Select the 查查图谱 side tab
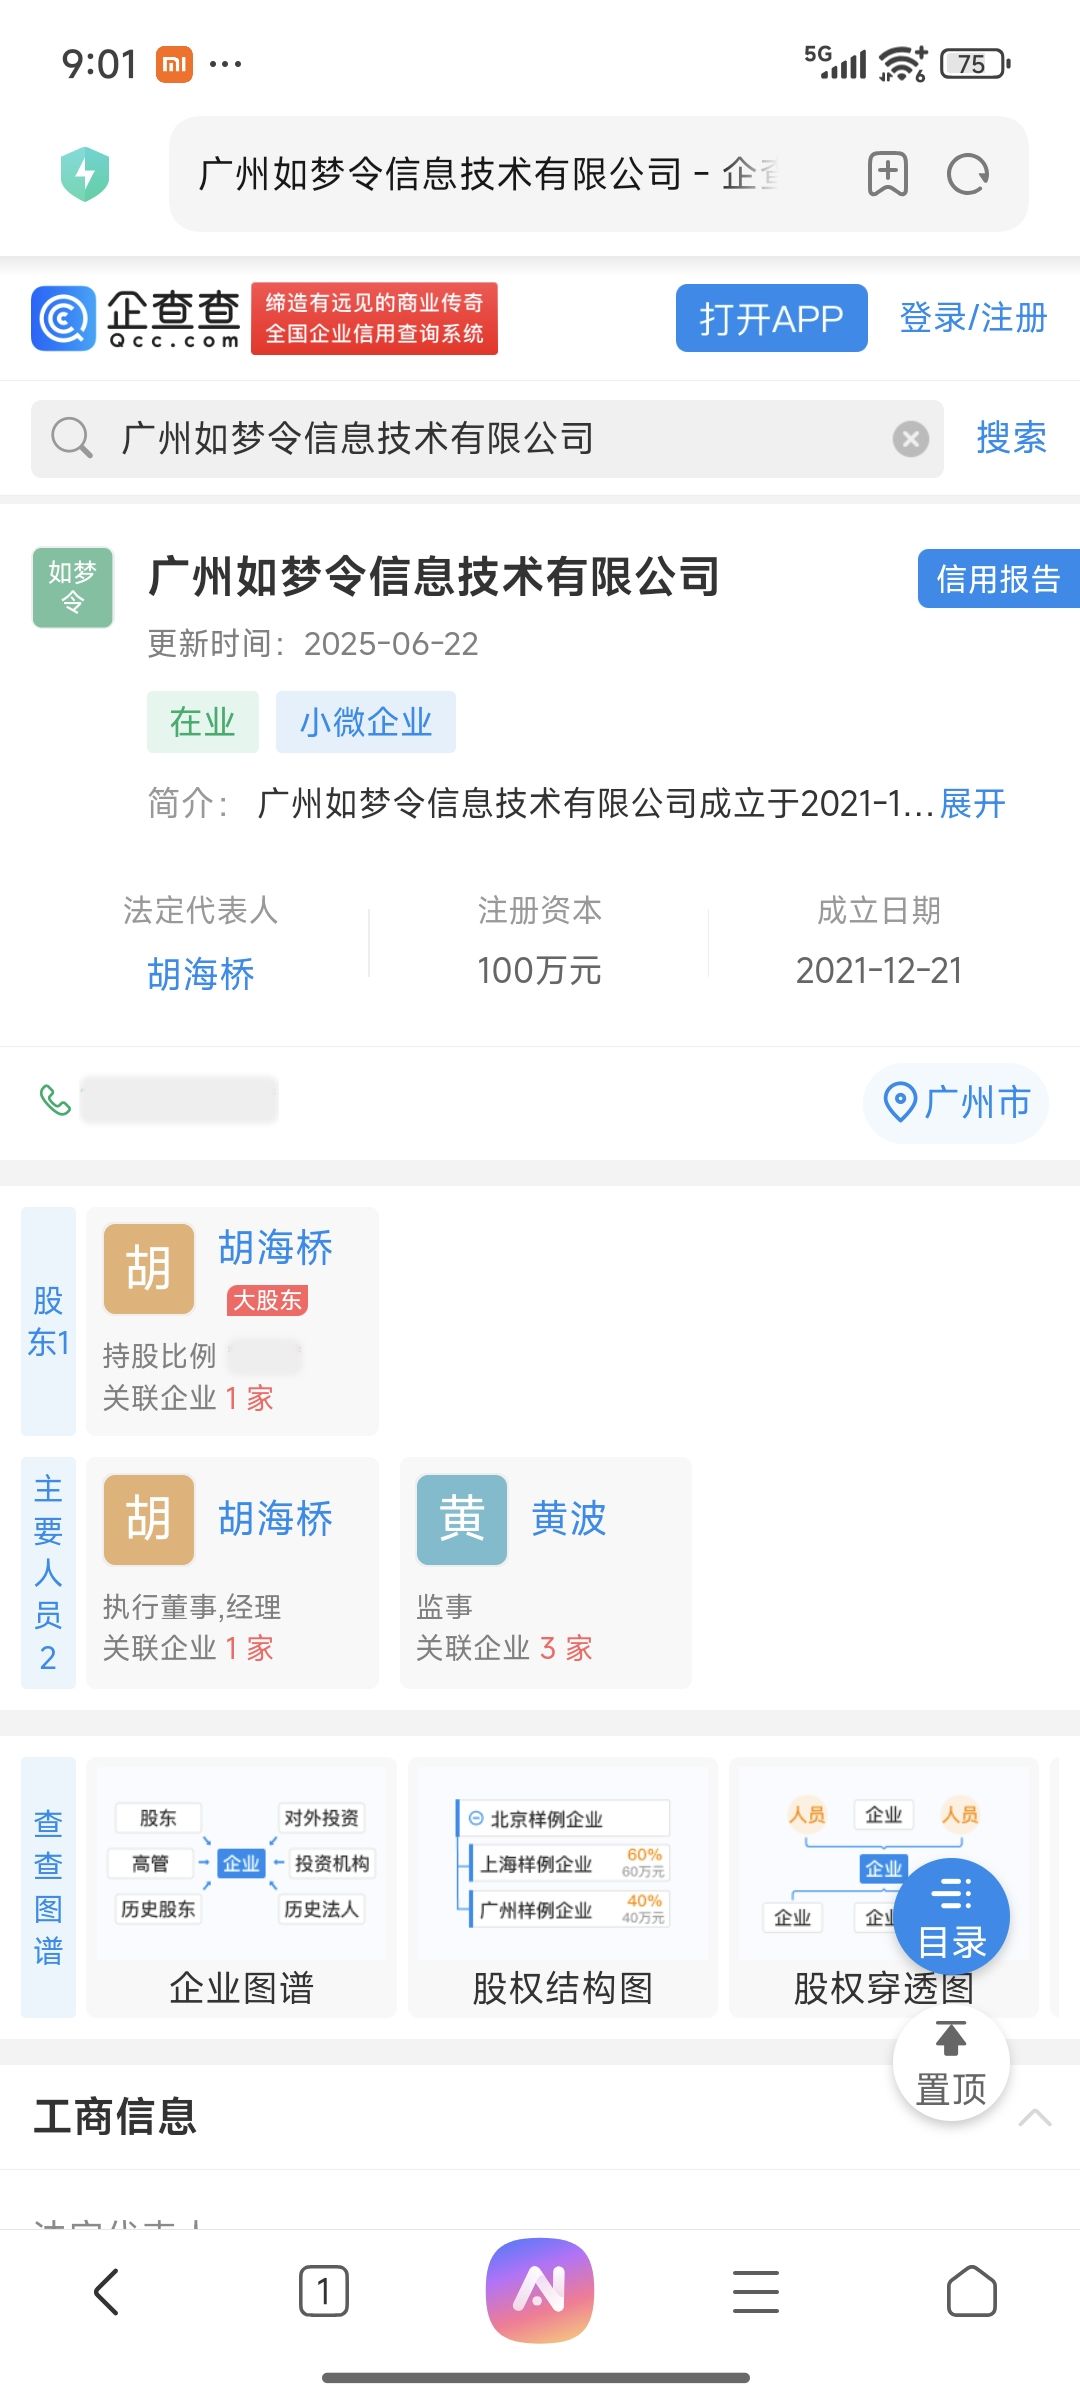This screenshot has height=2400, width=1080. [49, 1887]
